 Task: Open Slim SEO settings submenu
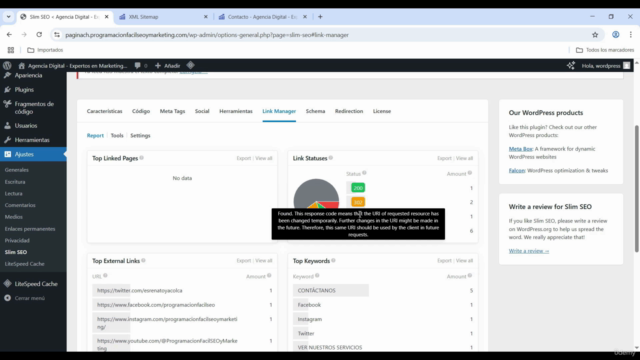(x=16, y=252)
